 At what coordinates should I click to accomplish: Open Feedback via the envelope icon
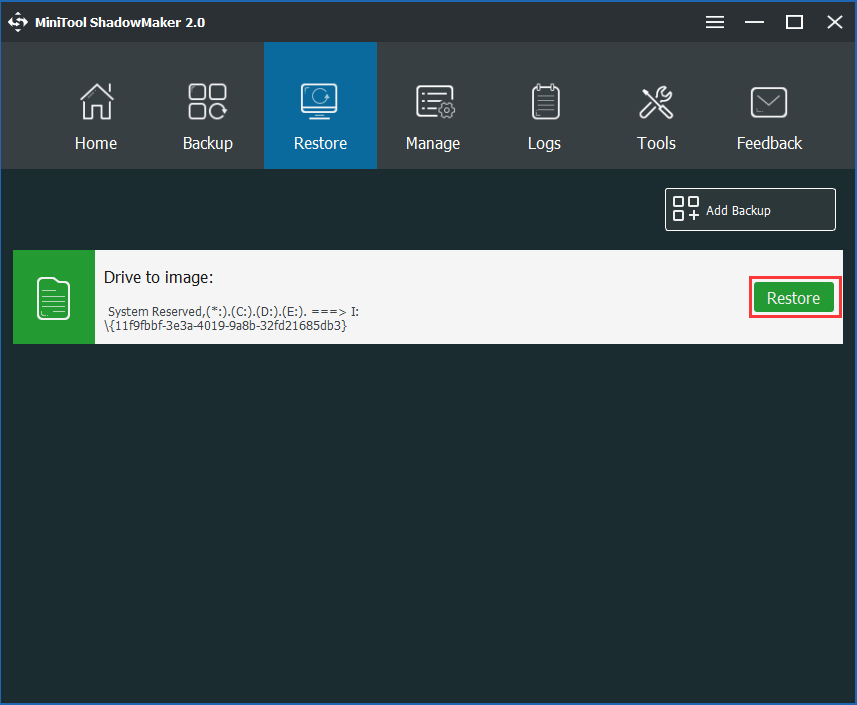point(768,101)
